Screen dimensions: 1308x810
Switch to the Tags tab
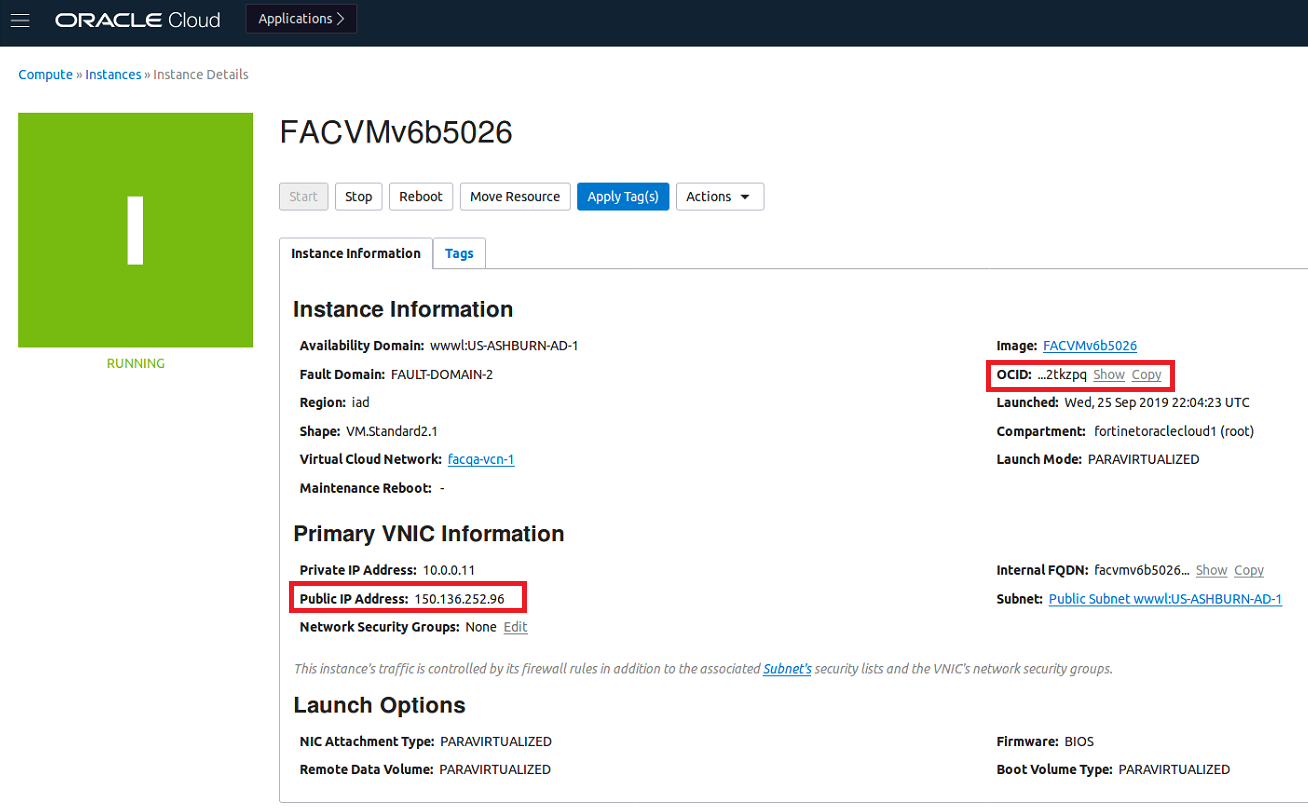(458, 253)
